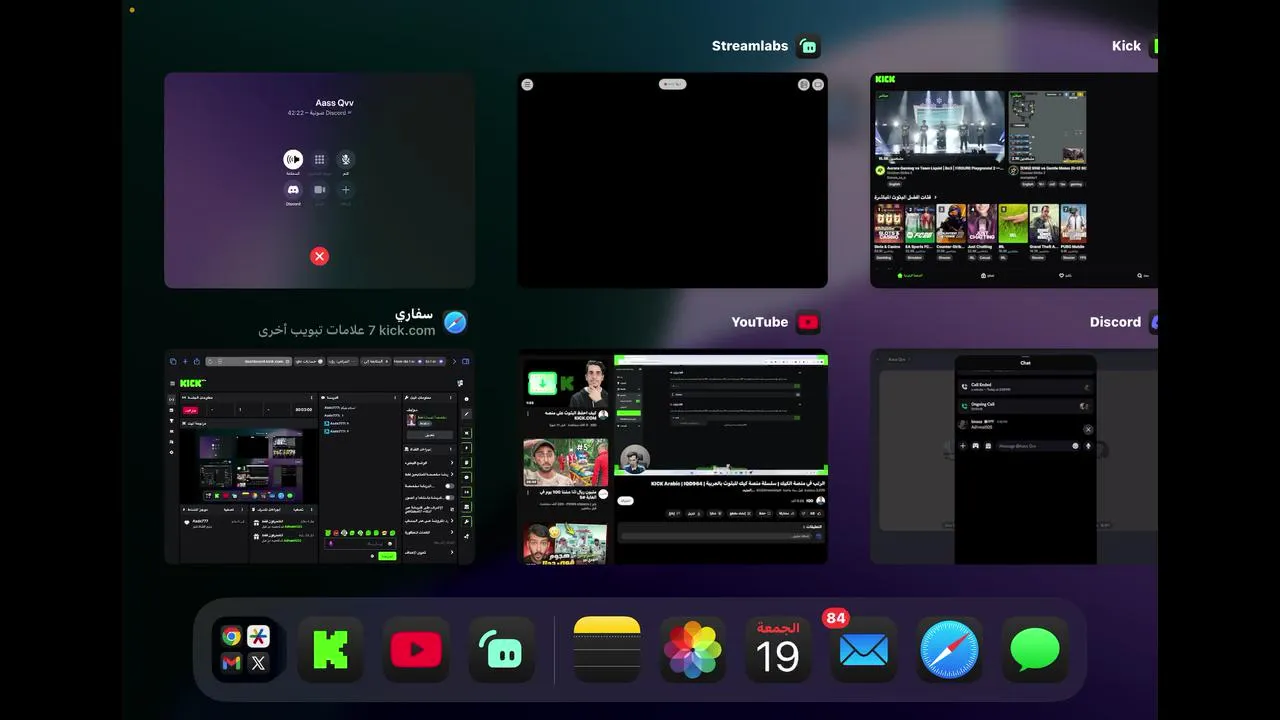Open the #5 stretcher video thumbnail in YouTube

click(566, 462)
